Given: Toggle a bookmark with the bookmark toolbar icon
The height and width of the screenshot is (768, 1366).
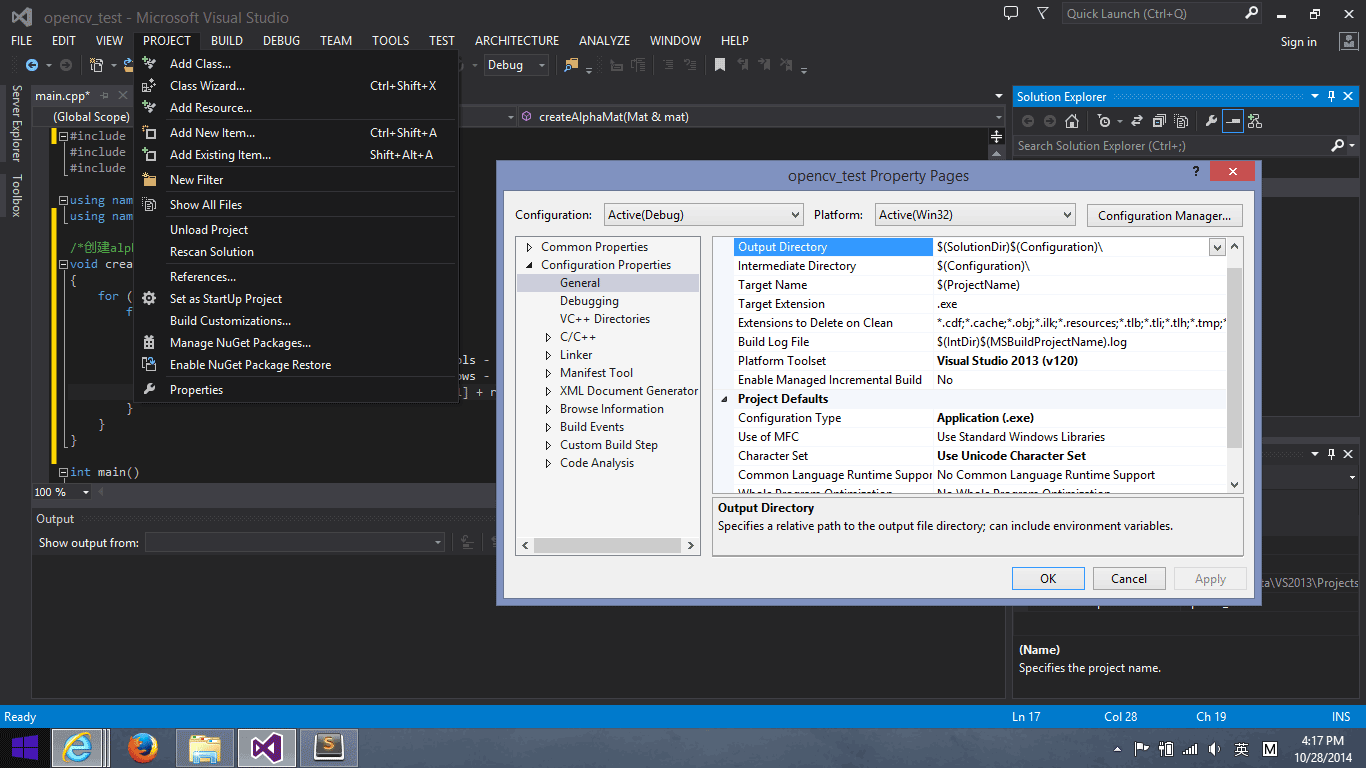Looking at the screenshot, I should click(x=720, y=65).
